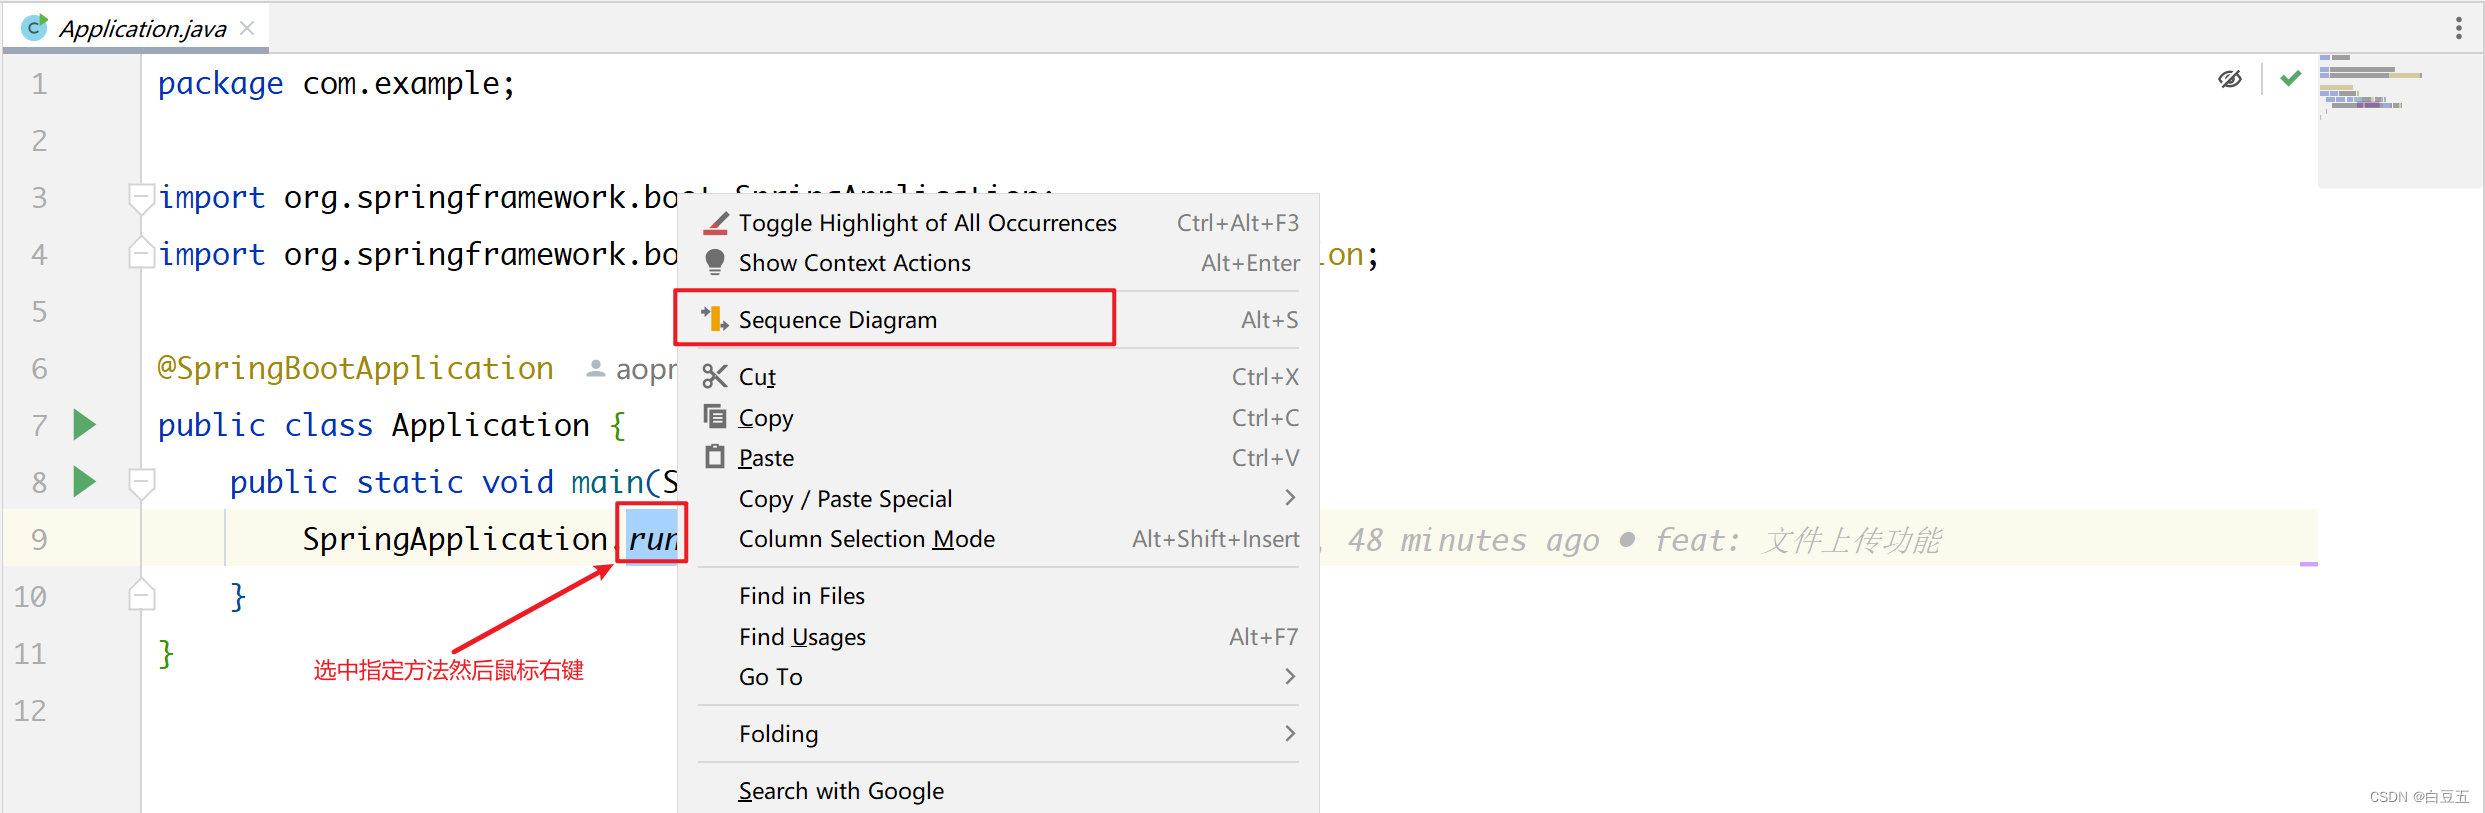Screen dimensions: 2485x813
Task: Click the Folding submenu arrow
Action: tap(1290, 734)
